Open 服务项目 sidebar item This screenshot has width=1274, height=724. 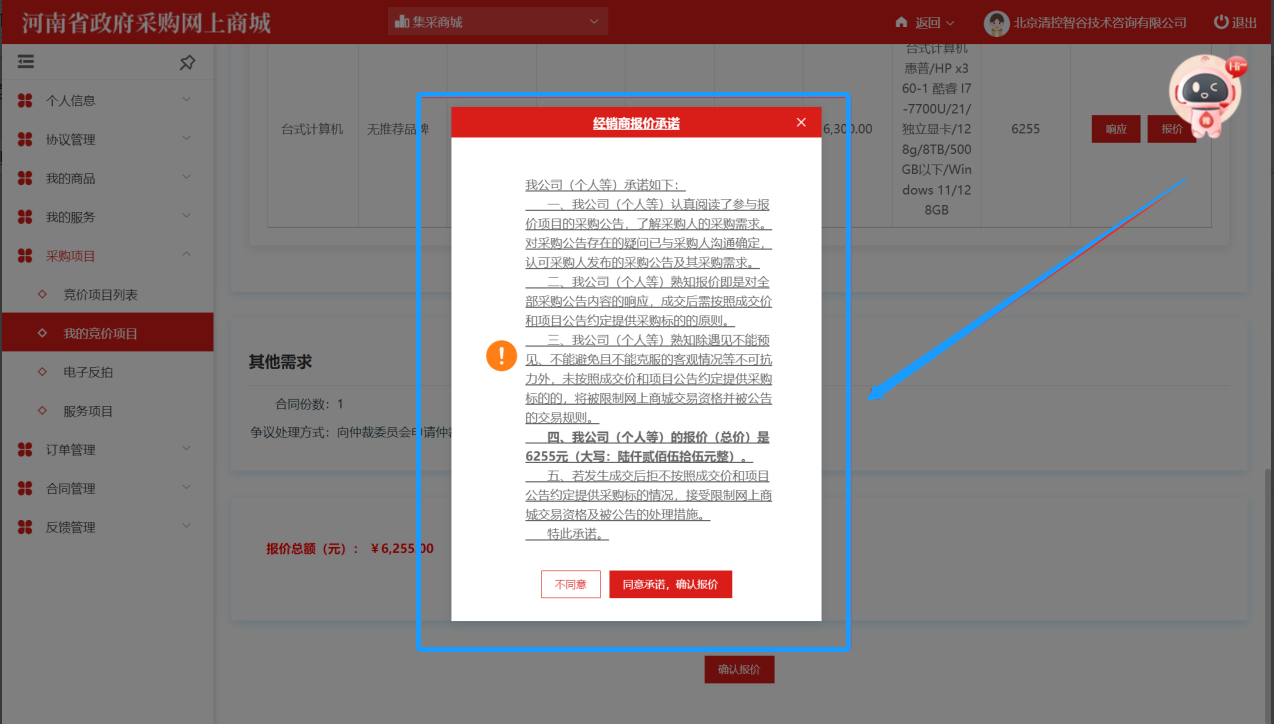point(88,411)
